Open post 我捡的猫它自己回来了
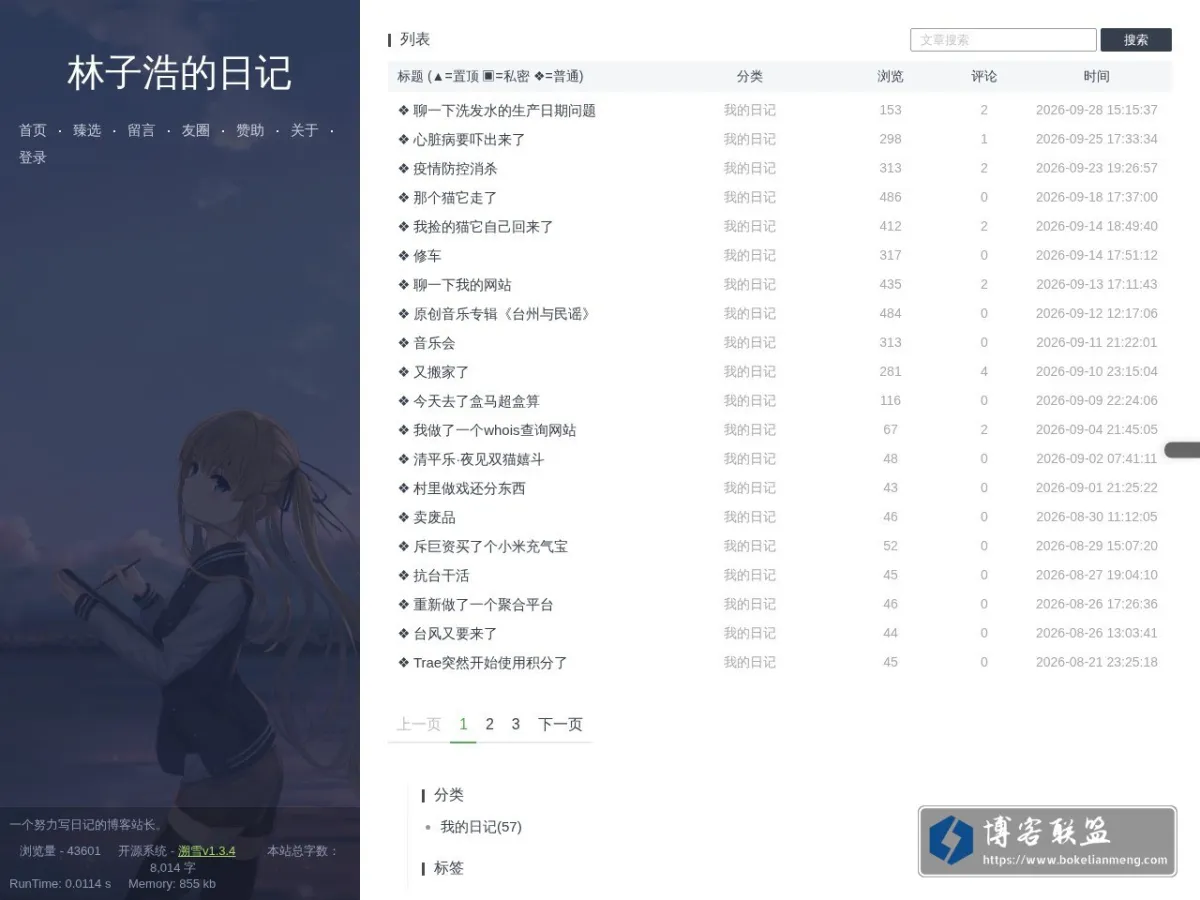 (483, 226)
